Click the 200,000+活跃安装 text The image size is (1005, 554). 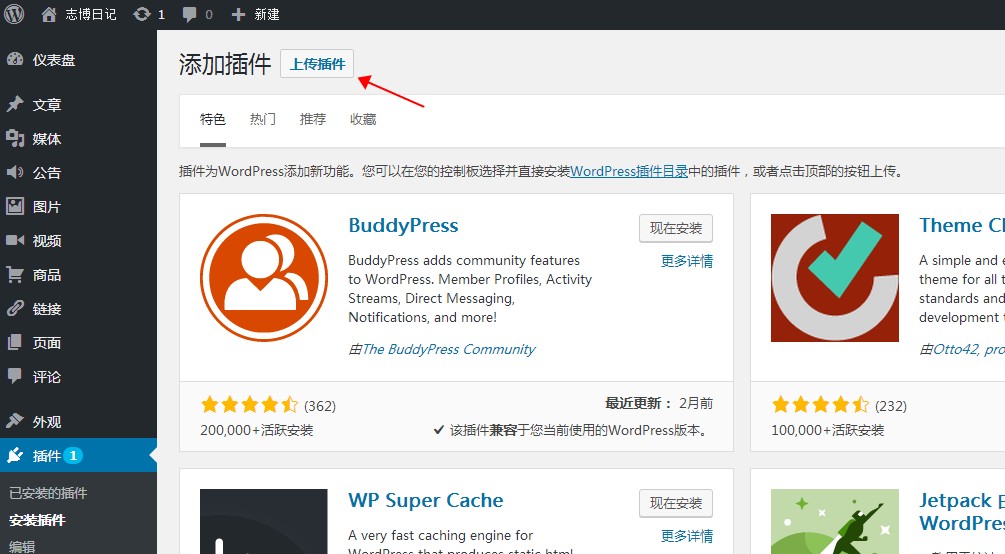(x=256, y=430)
